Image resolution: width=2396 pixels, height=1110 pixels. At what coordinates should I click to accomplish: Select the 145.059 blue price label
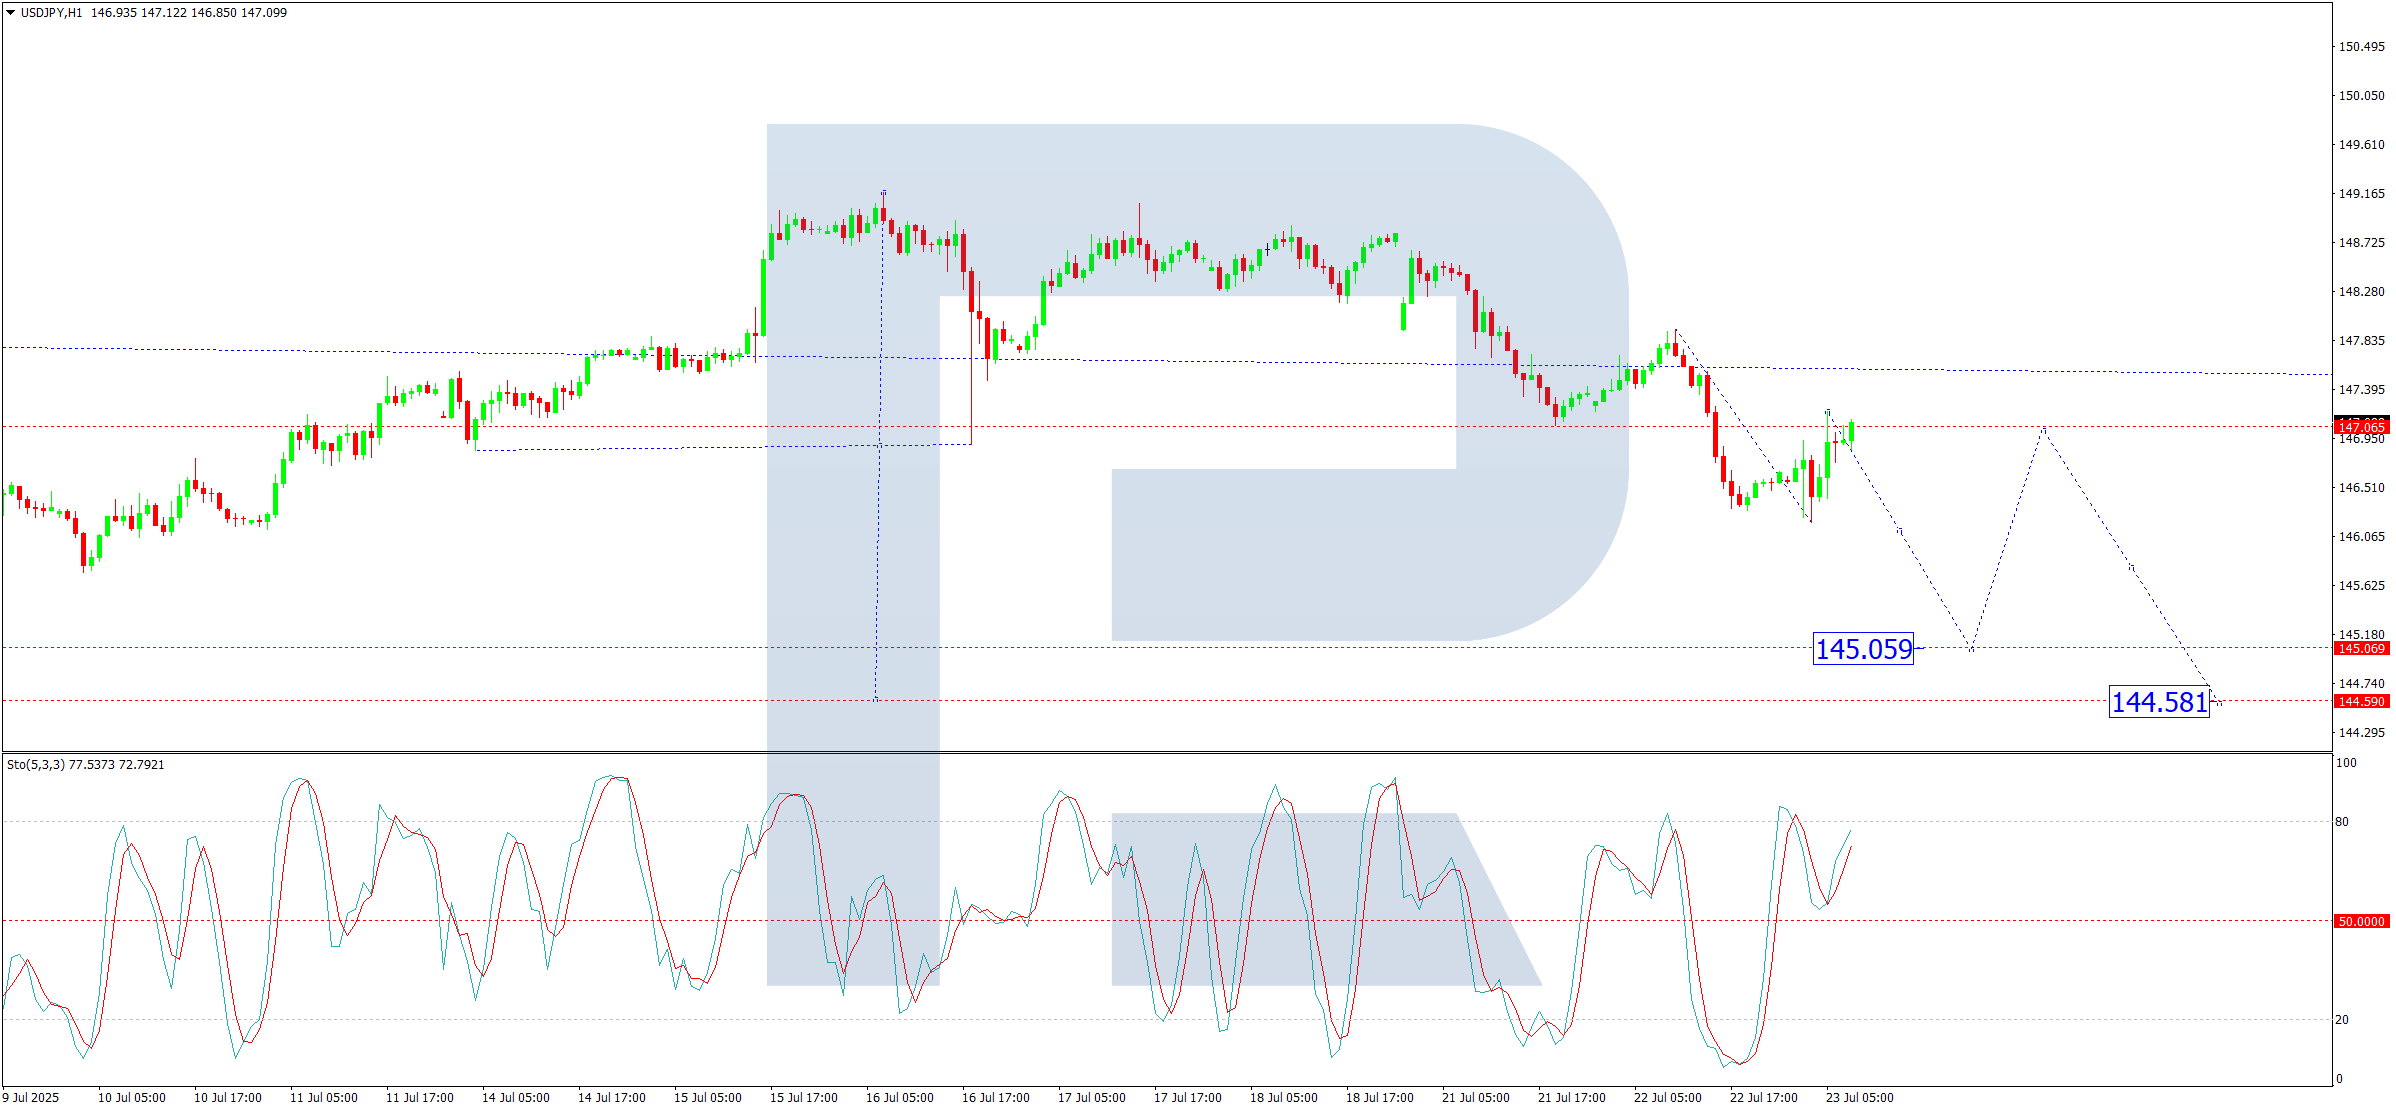tap(1862, 649)
